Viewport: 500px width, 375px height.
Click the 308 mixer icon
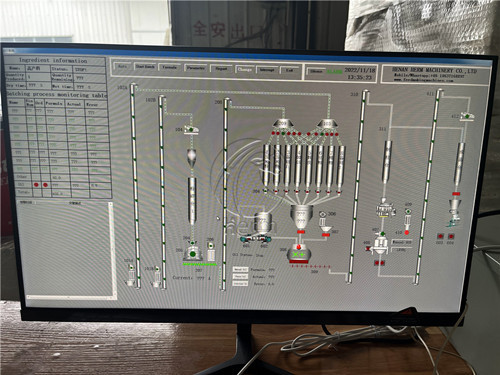click(x=298, y=254)
